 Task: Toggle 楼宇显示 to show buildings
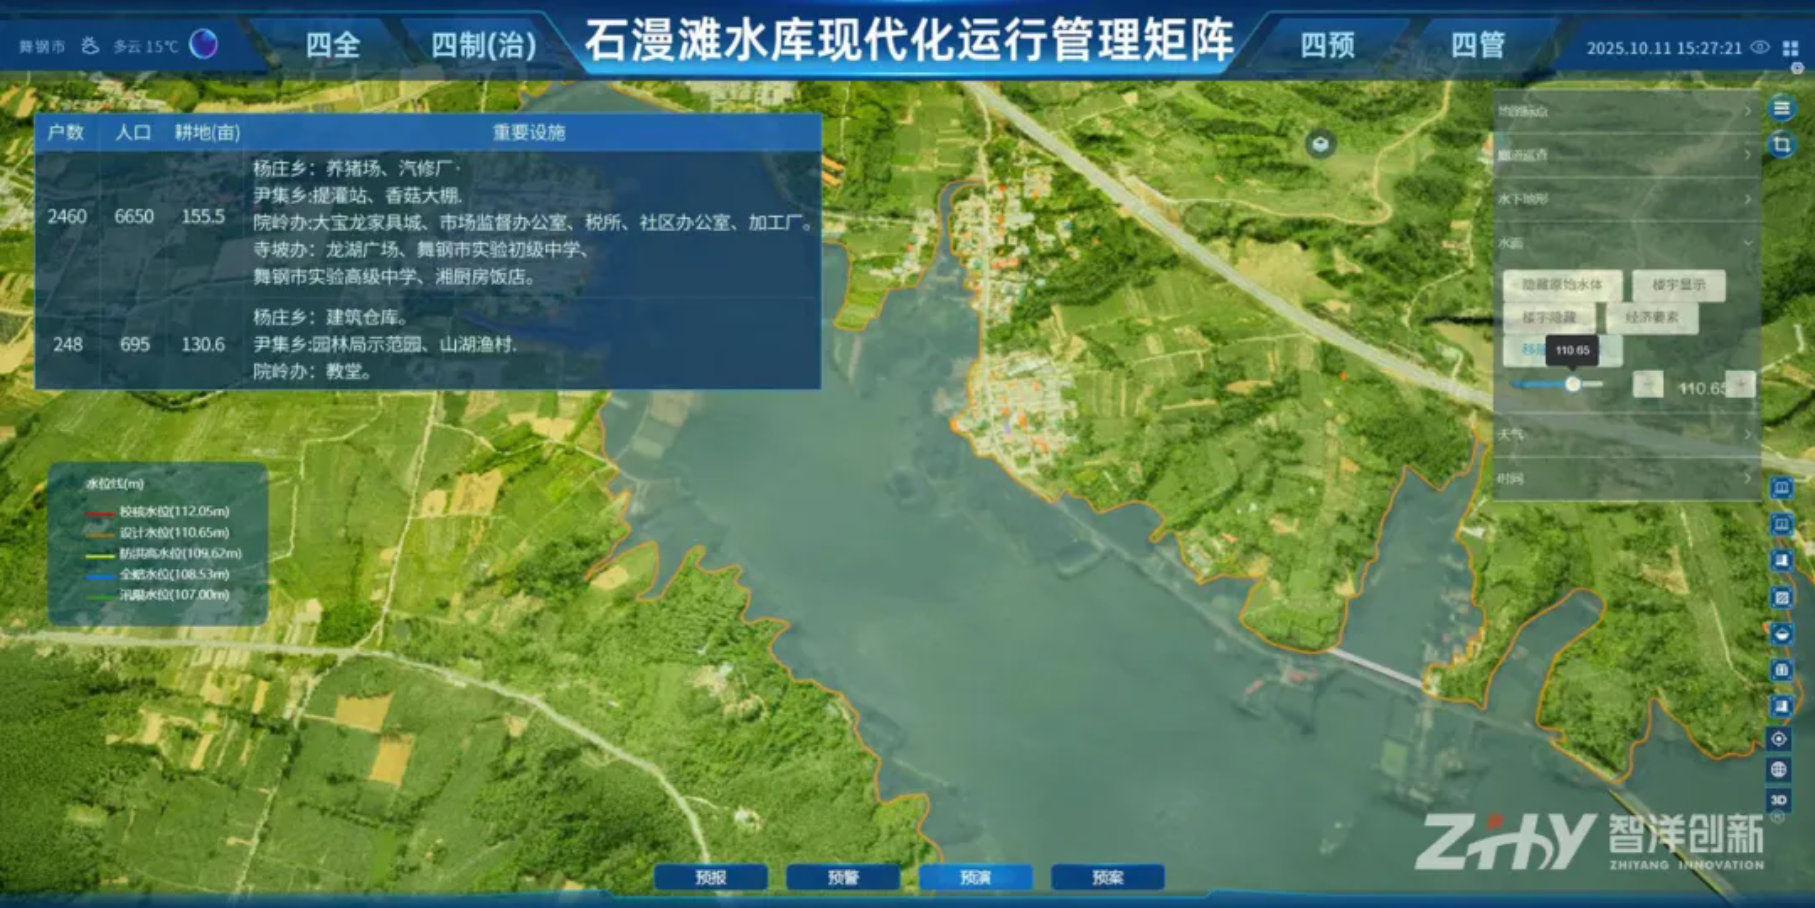point(1678,285)
